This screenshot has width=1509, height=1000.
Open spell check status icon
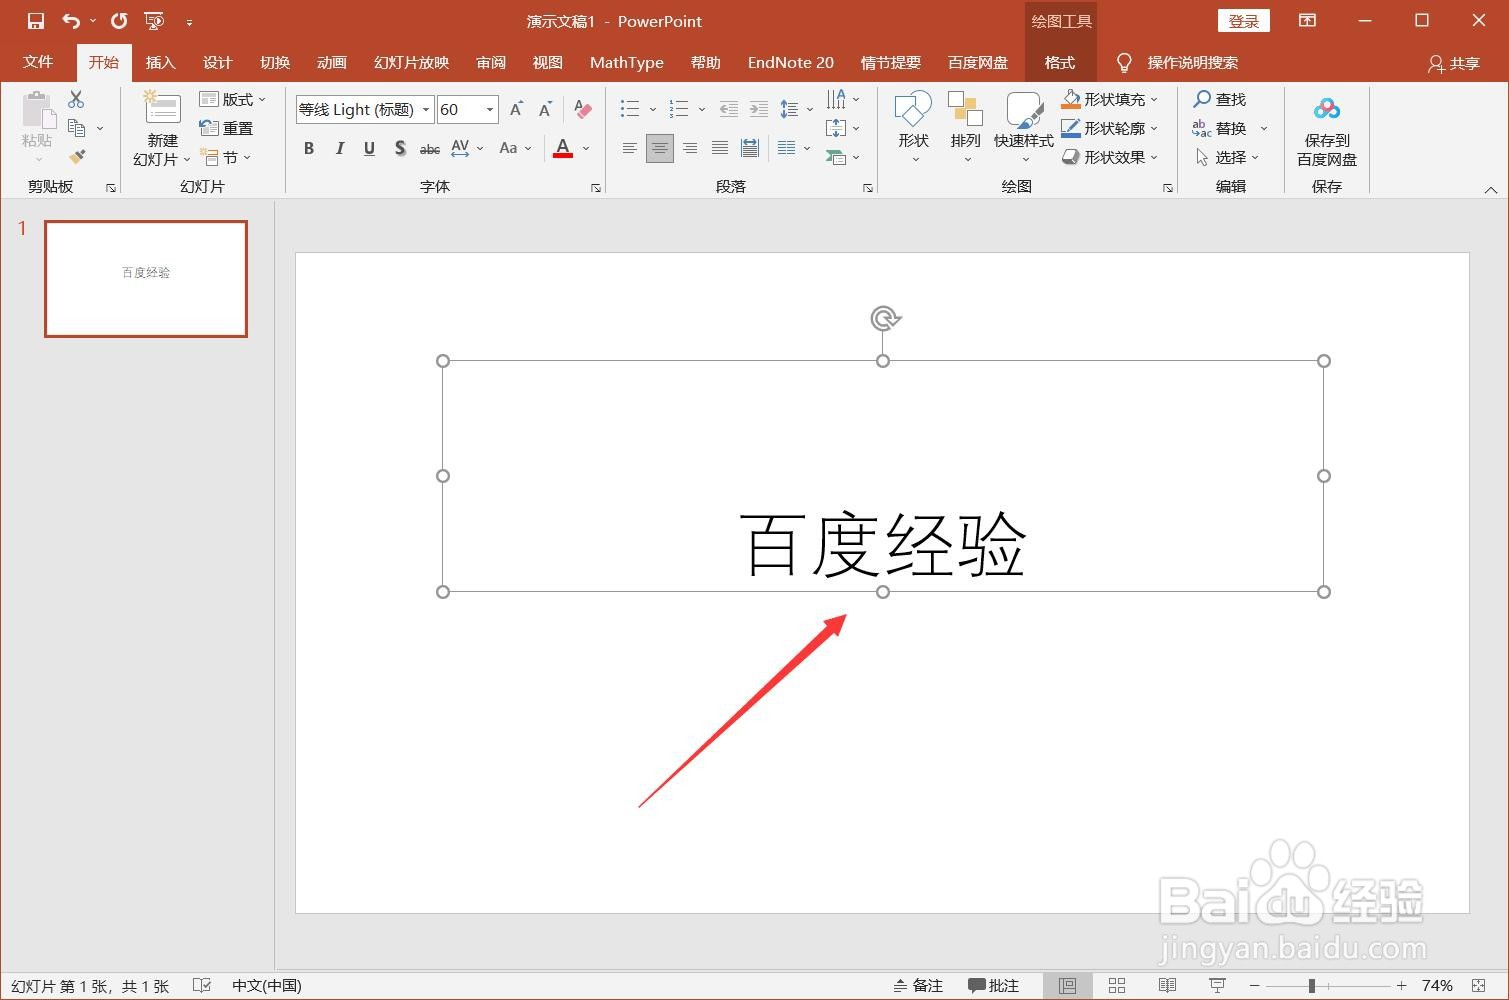pos(201,986)
